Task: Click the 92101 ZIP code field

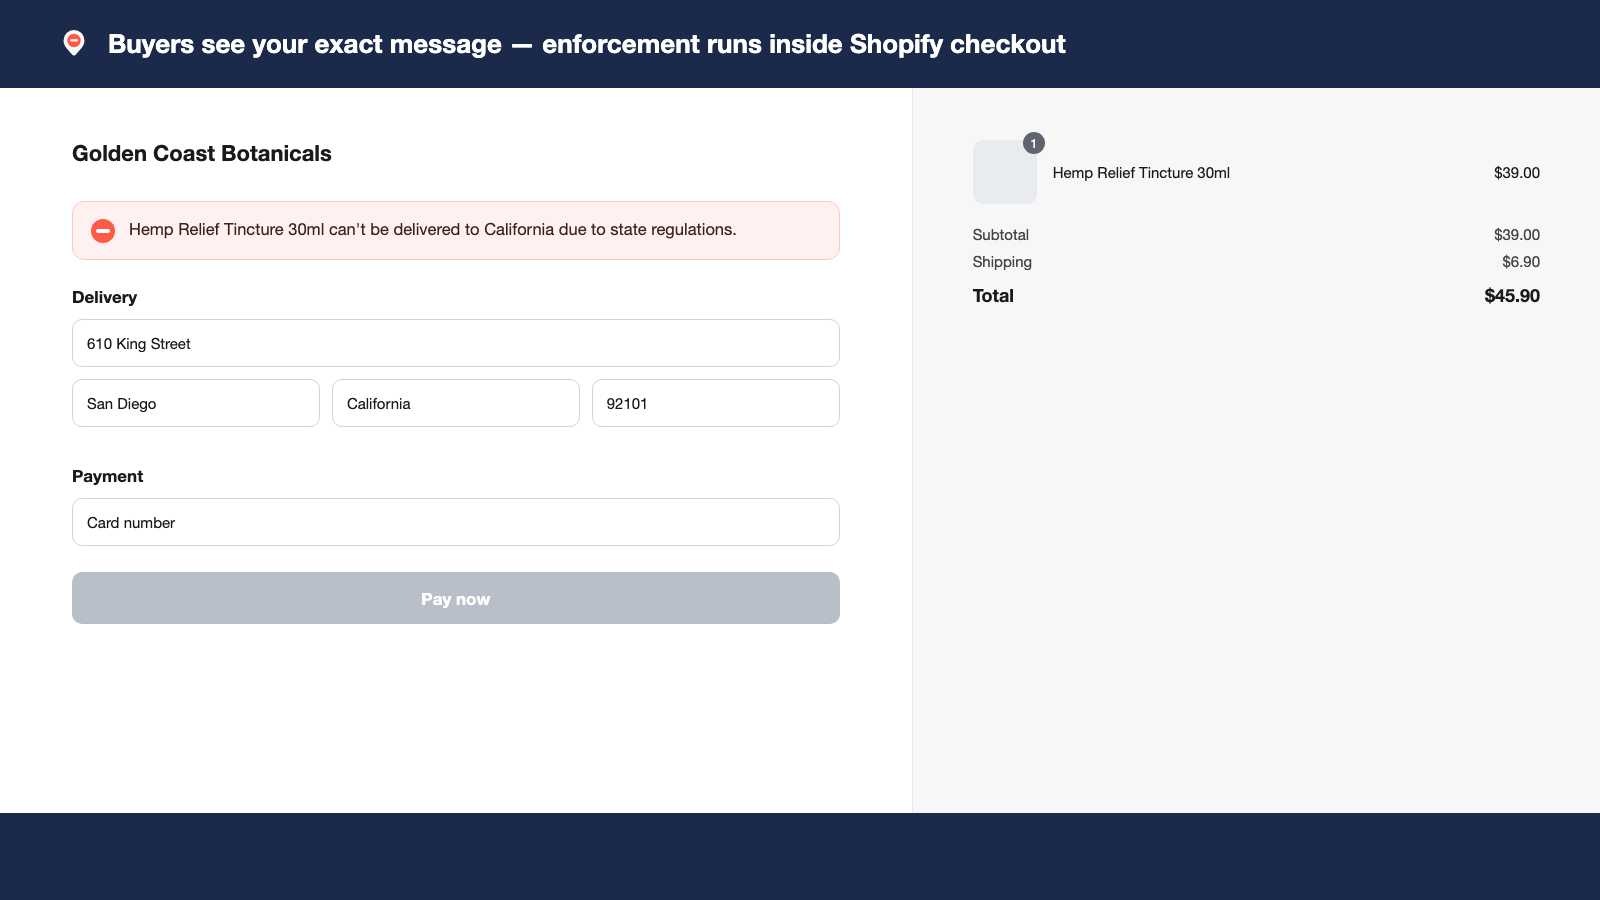Action: [x=716, y=403]
